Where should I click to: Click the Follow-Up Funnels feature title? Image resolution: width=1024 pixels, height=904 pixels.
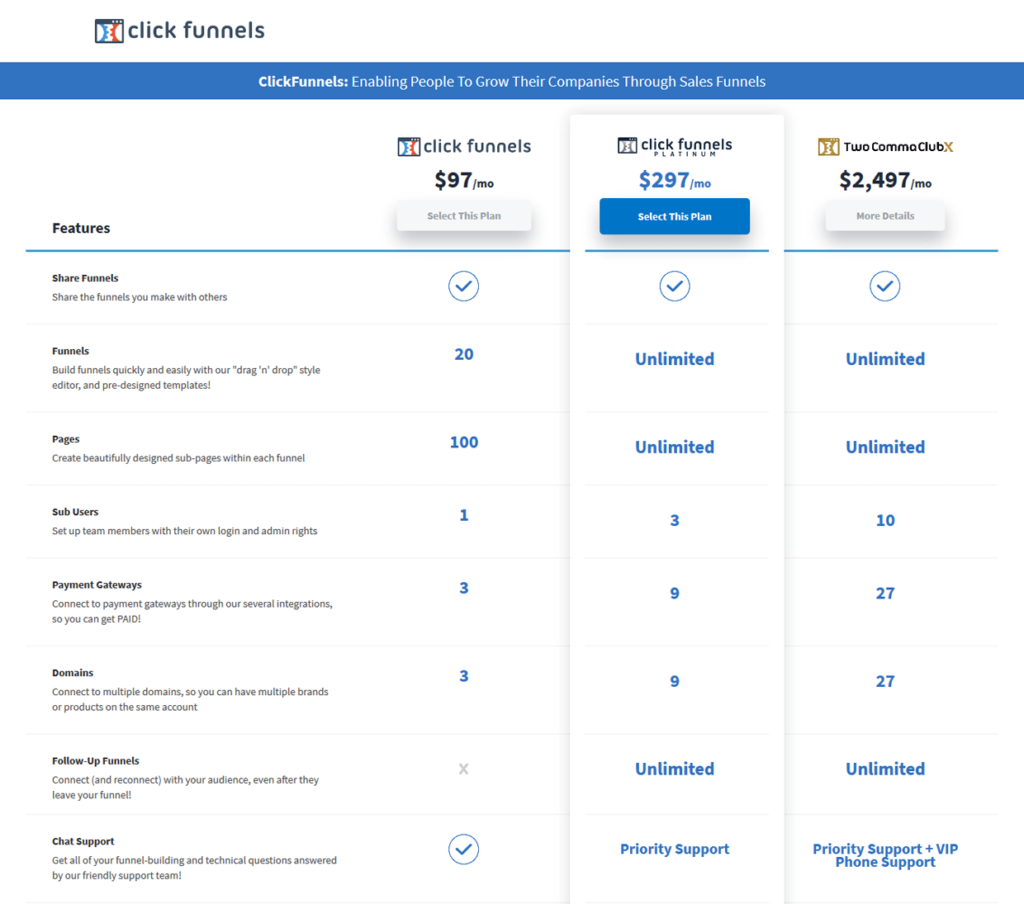tap(95, 761)
